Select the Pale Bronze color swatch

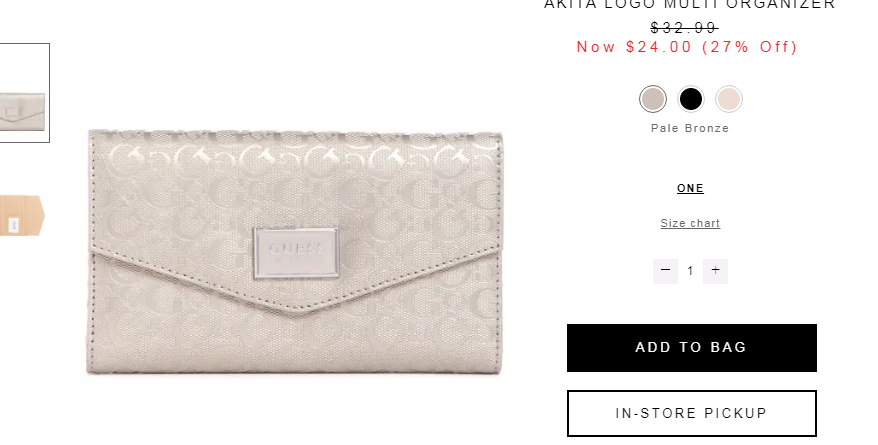point(653,100)
